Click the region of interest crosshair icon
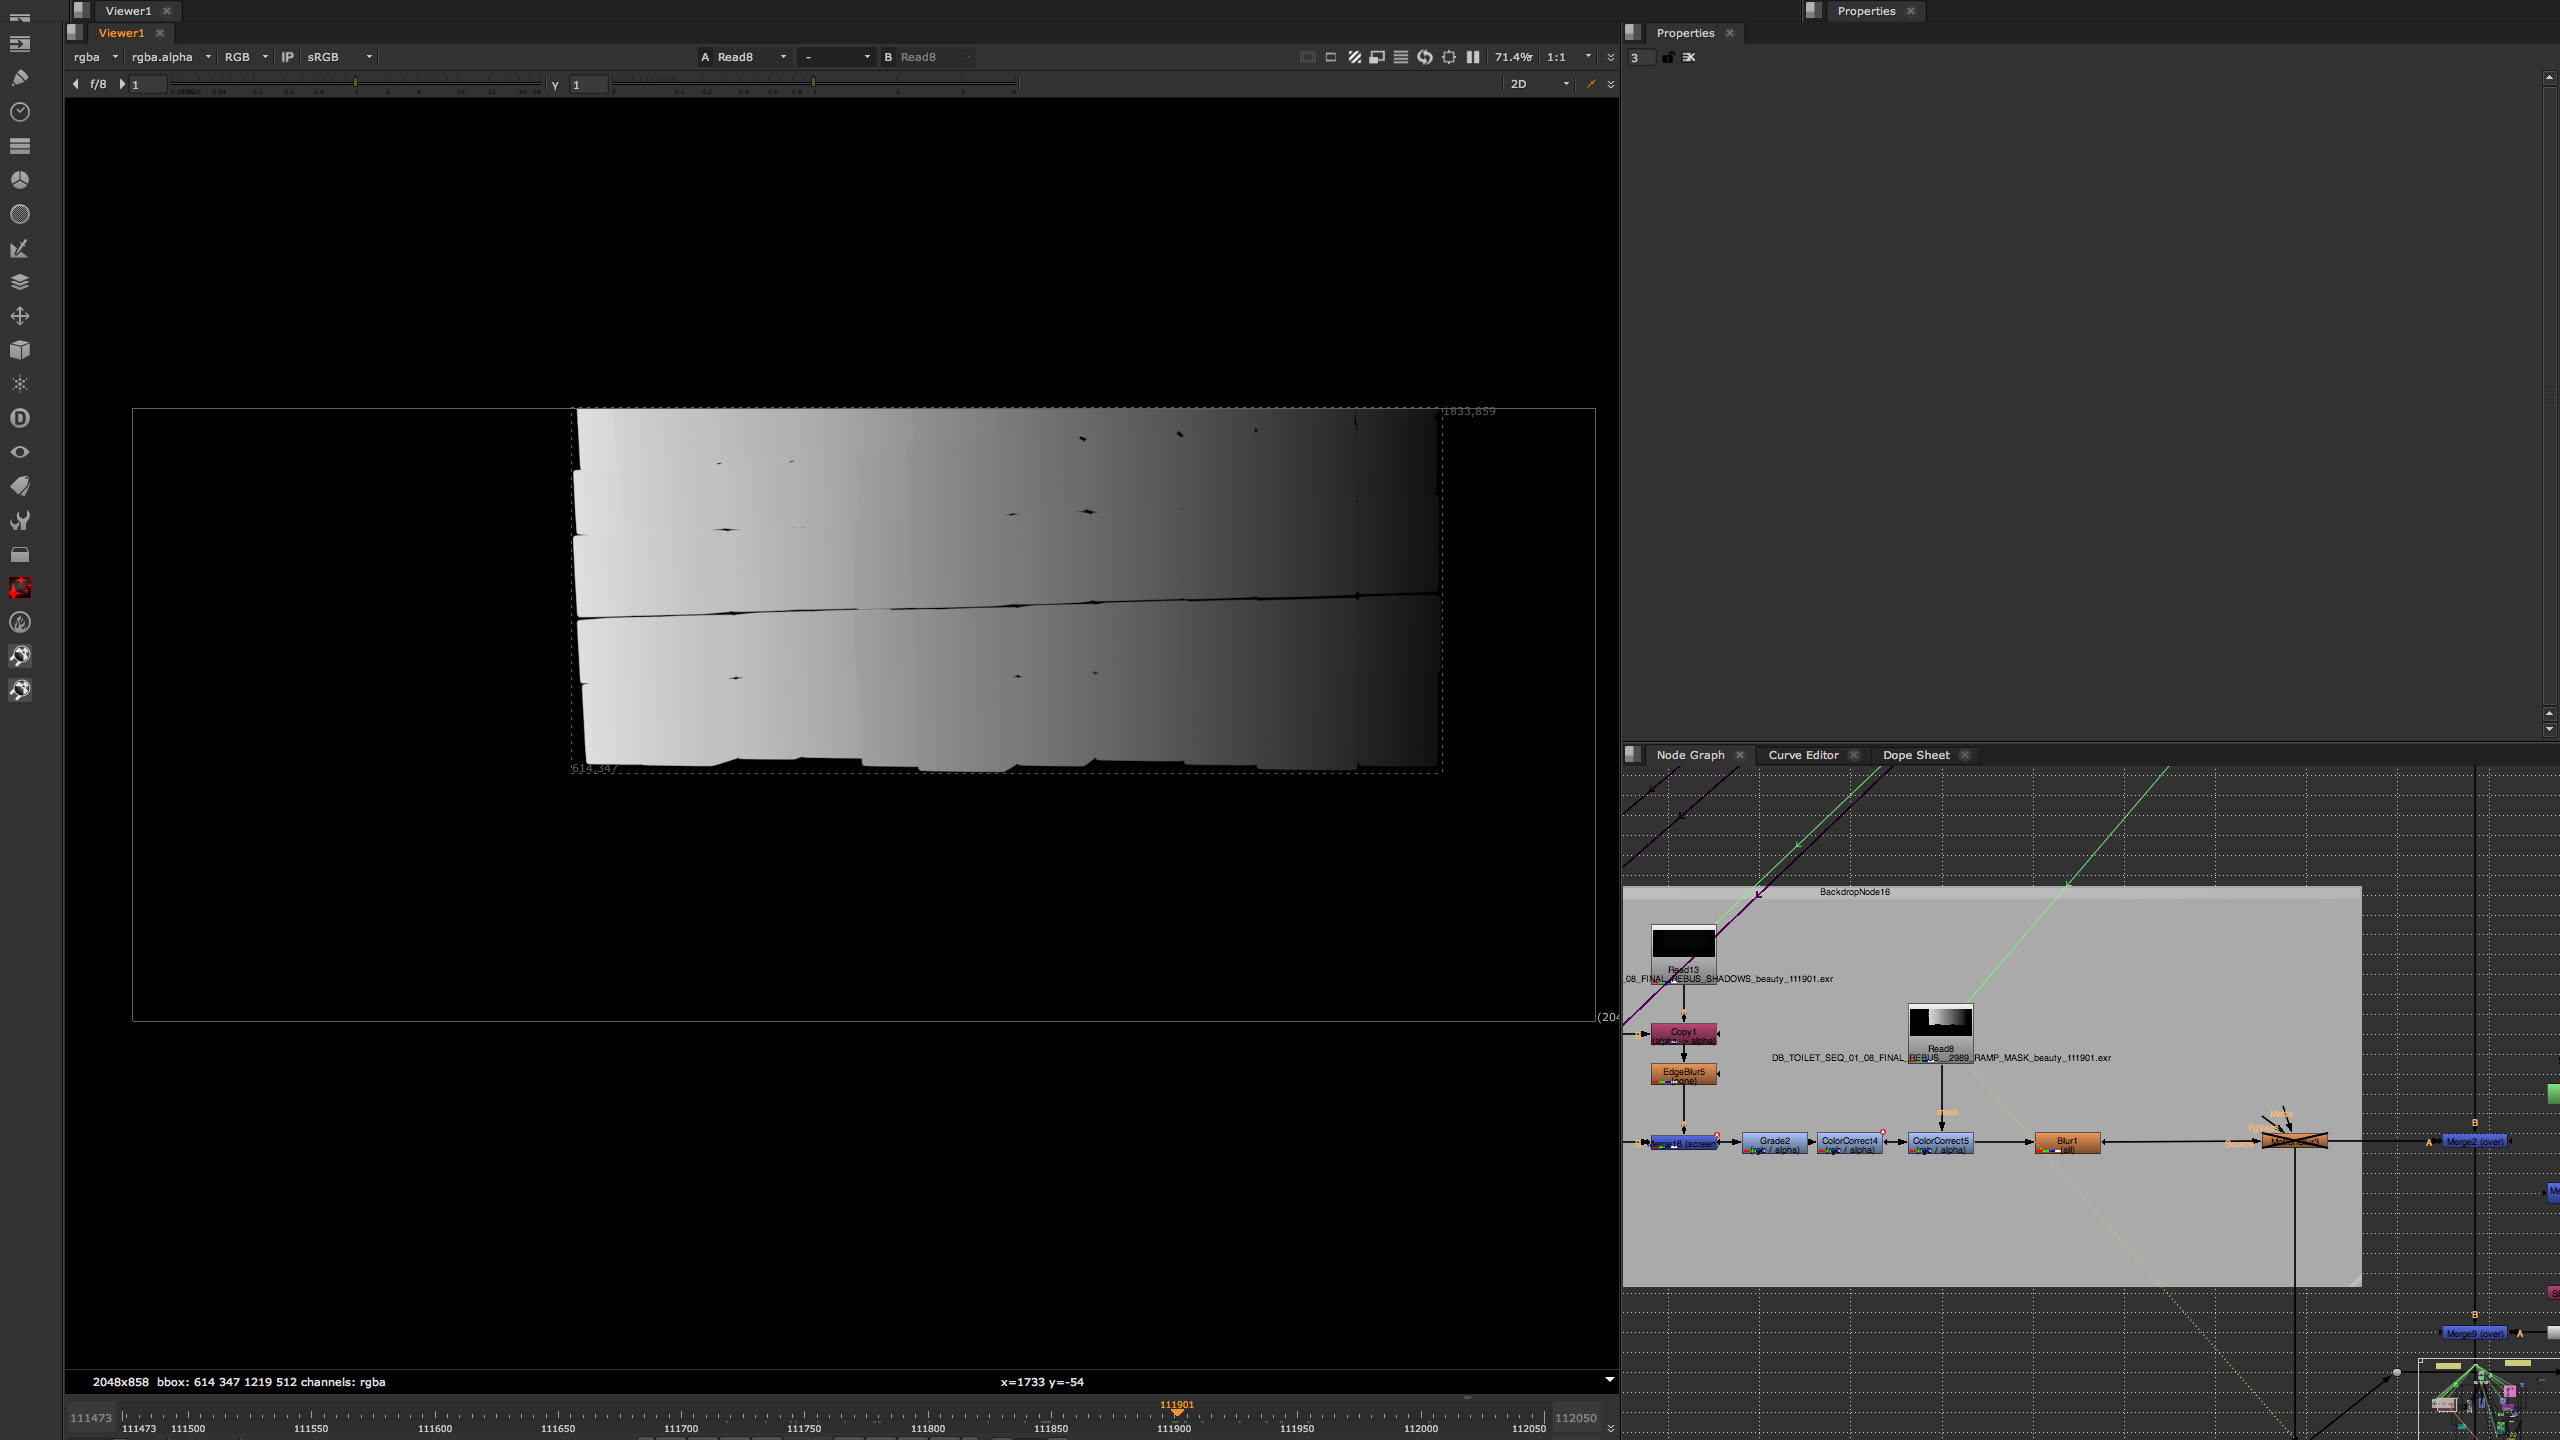This screenshot has width=2560, height=1440. tap(1449, 57)
